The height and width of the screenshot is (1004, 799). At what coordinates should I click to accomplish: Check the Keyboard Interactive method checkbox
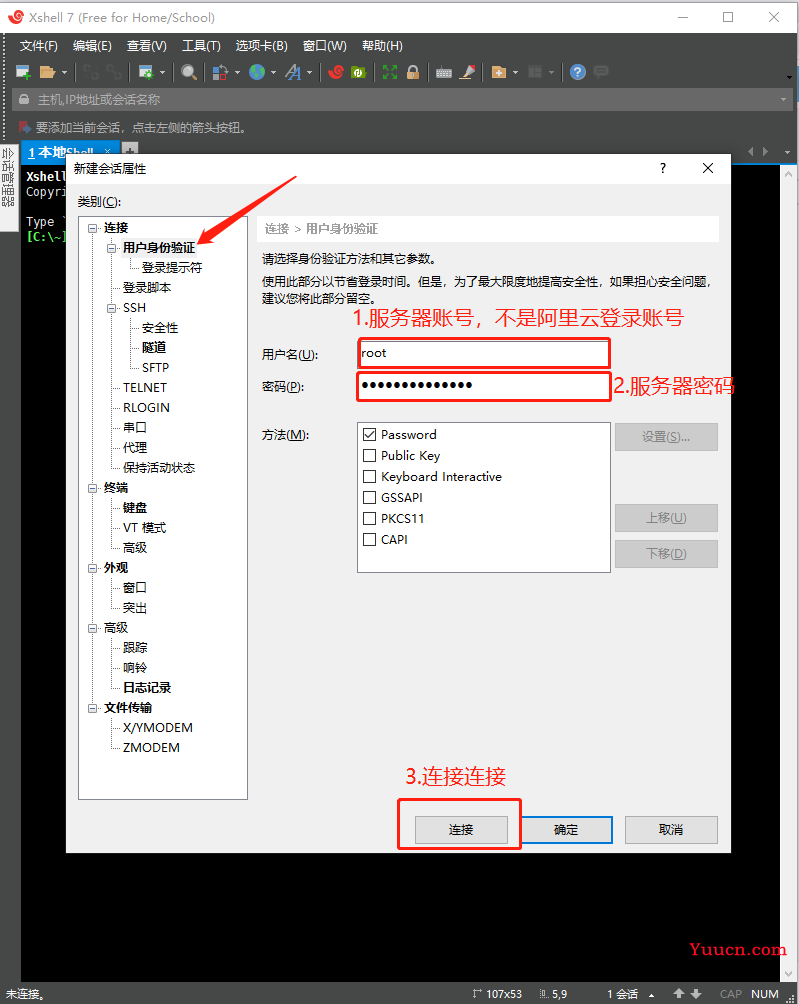point(369,476)
